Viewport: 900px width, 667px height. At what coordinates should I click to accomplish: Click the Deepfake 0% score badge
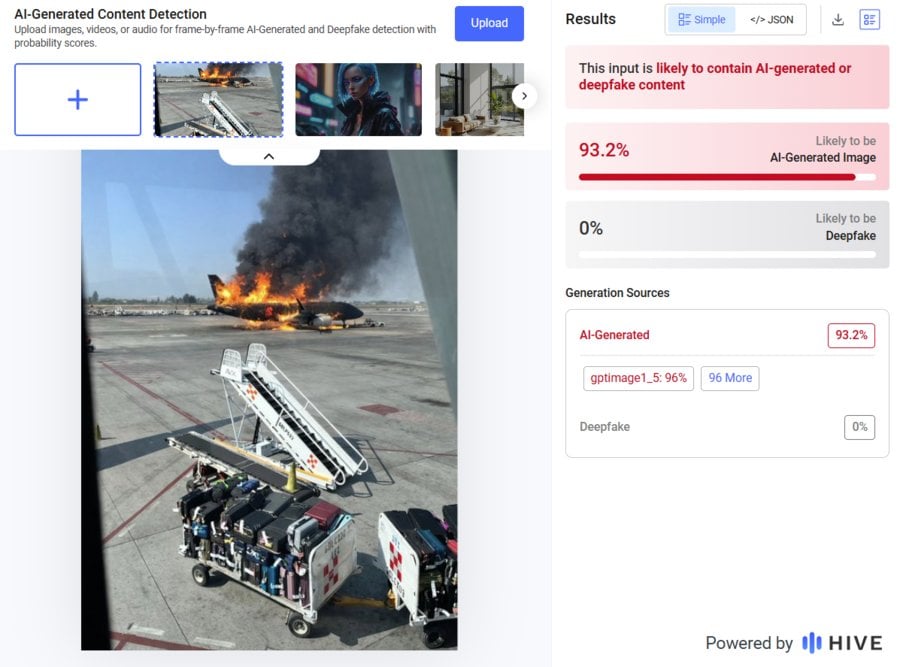tap(859, 427)
